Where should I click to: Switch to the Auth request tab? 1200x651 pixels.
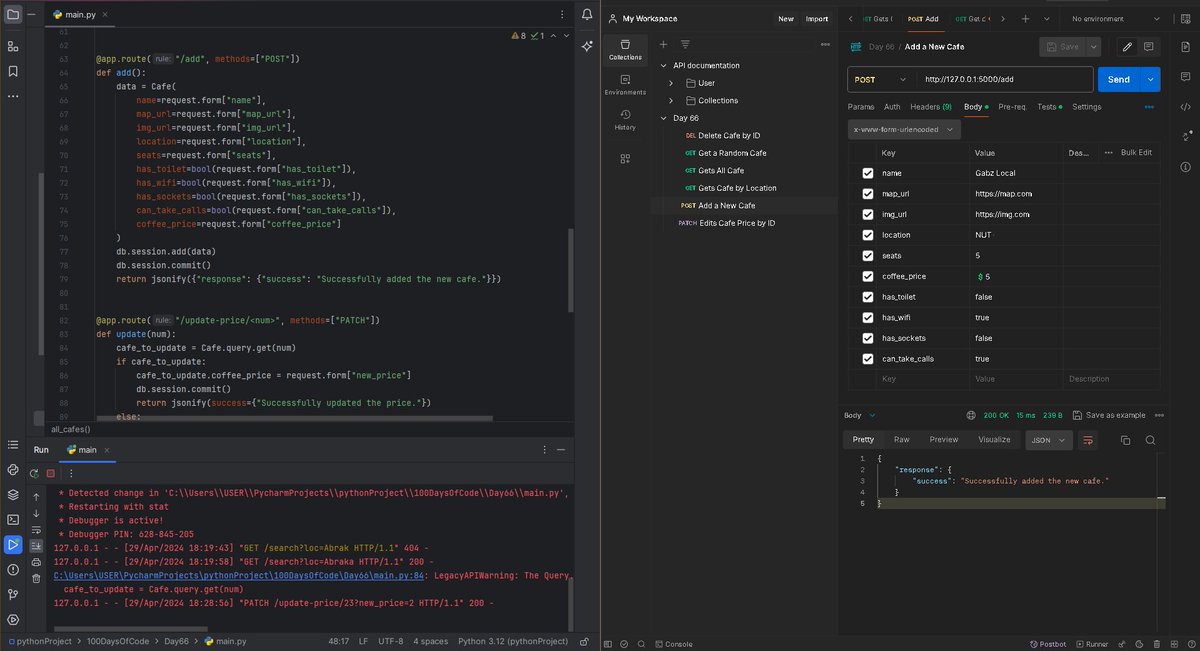892,107
